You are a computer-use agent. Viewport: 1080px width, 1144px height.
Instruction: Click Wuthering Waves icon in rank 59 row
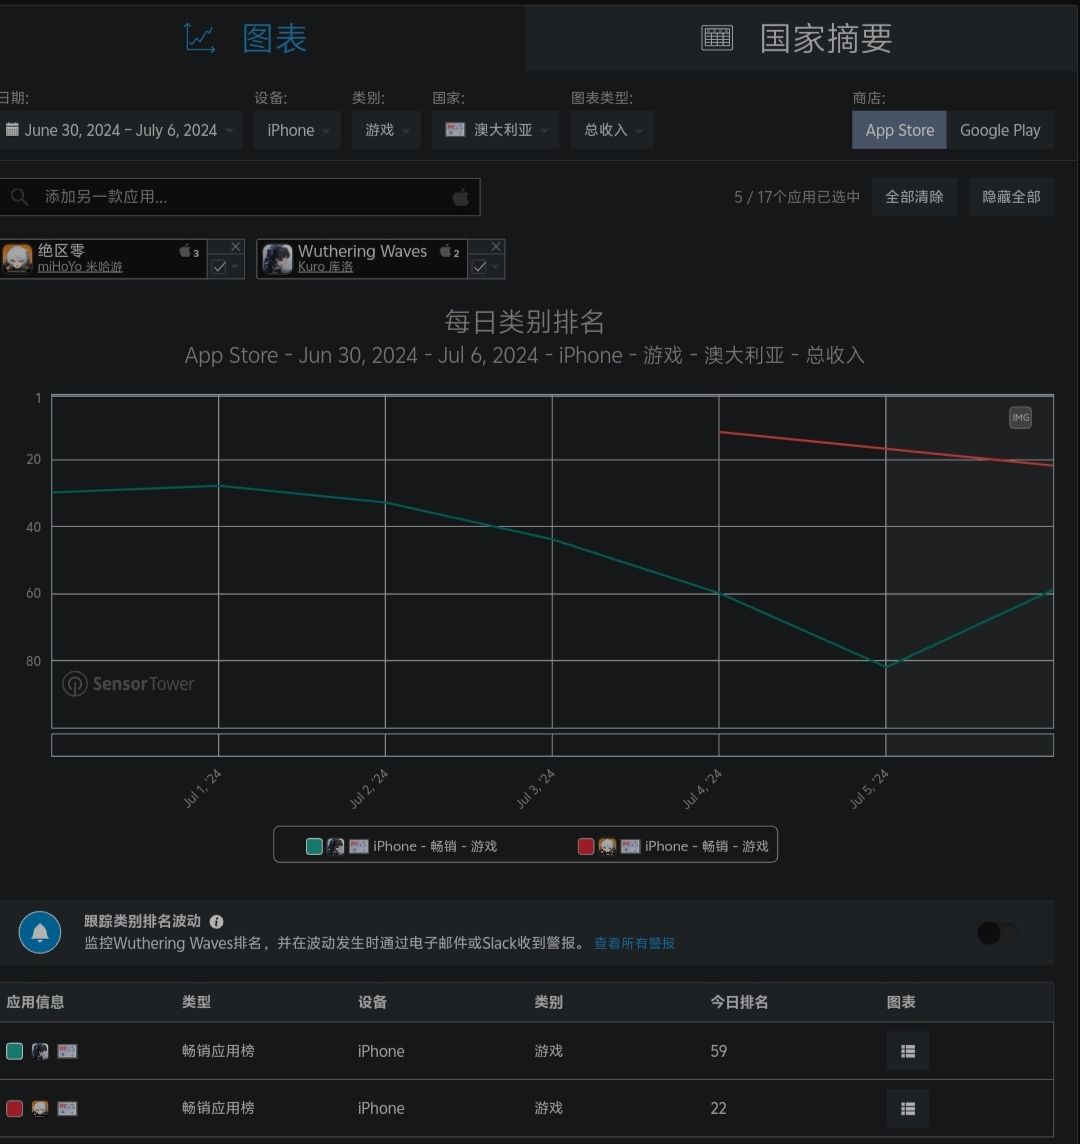40,1051
